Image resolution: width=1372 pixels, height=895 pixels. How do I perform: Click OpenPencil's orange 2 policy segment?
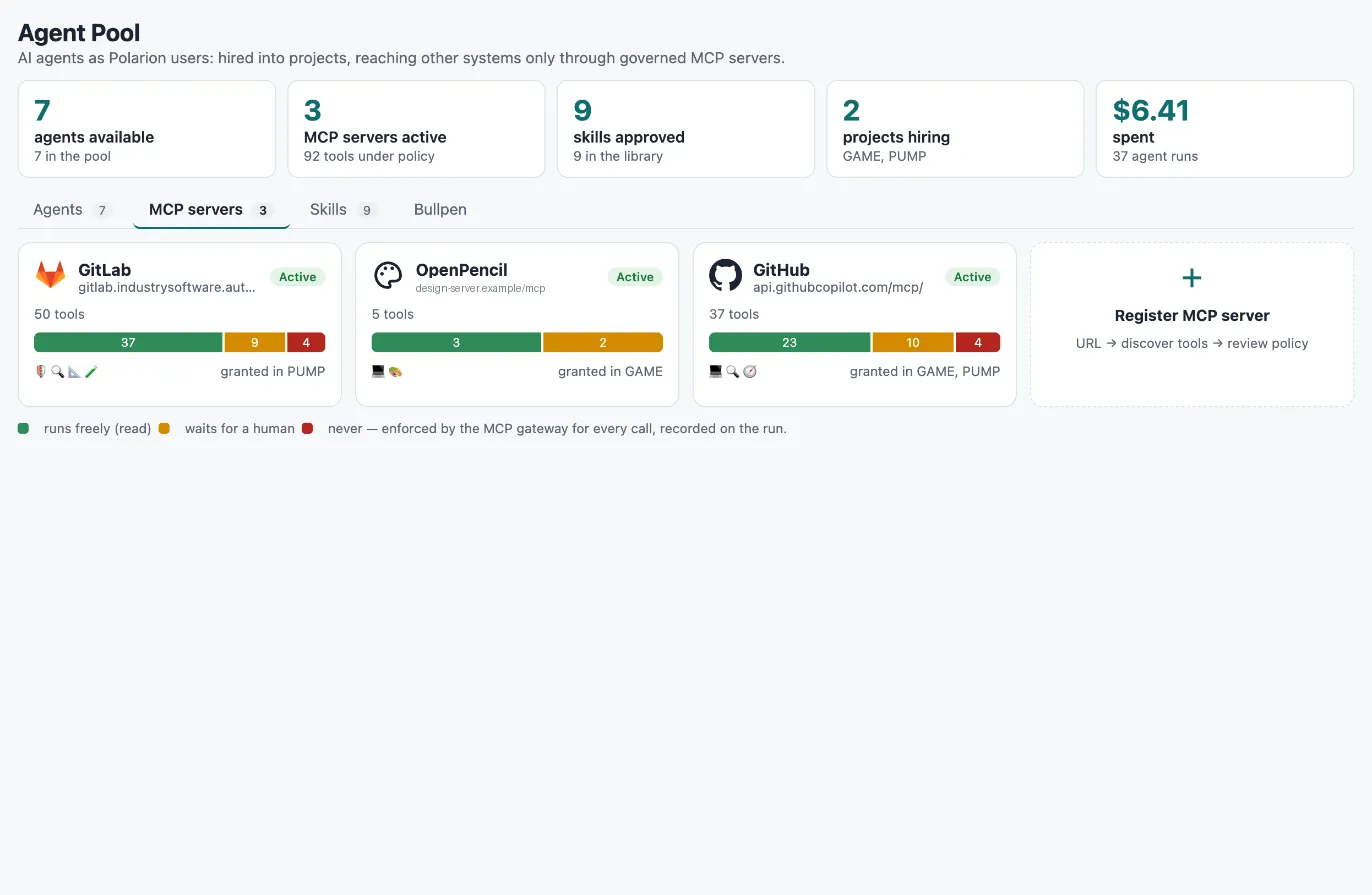pyautogui.click(x=603, y=342)
